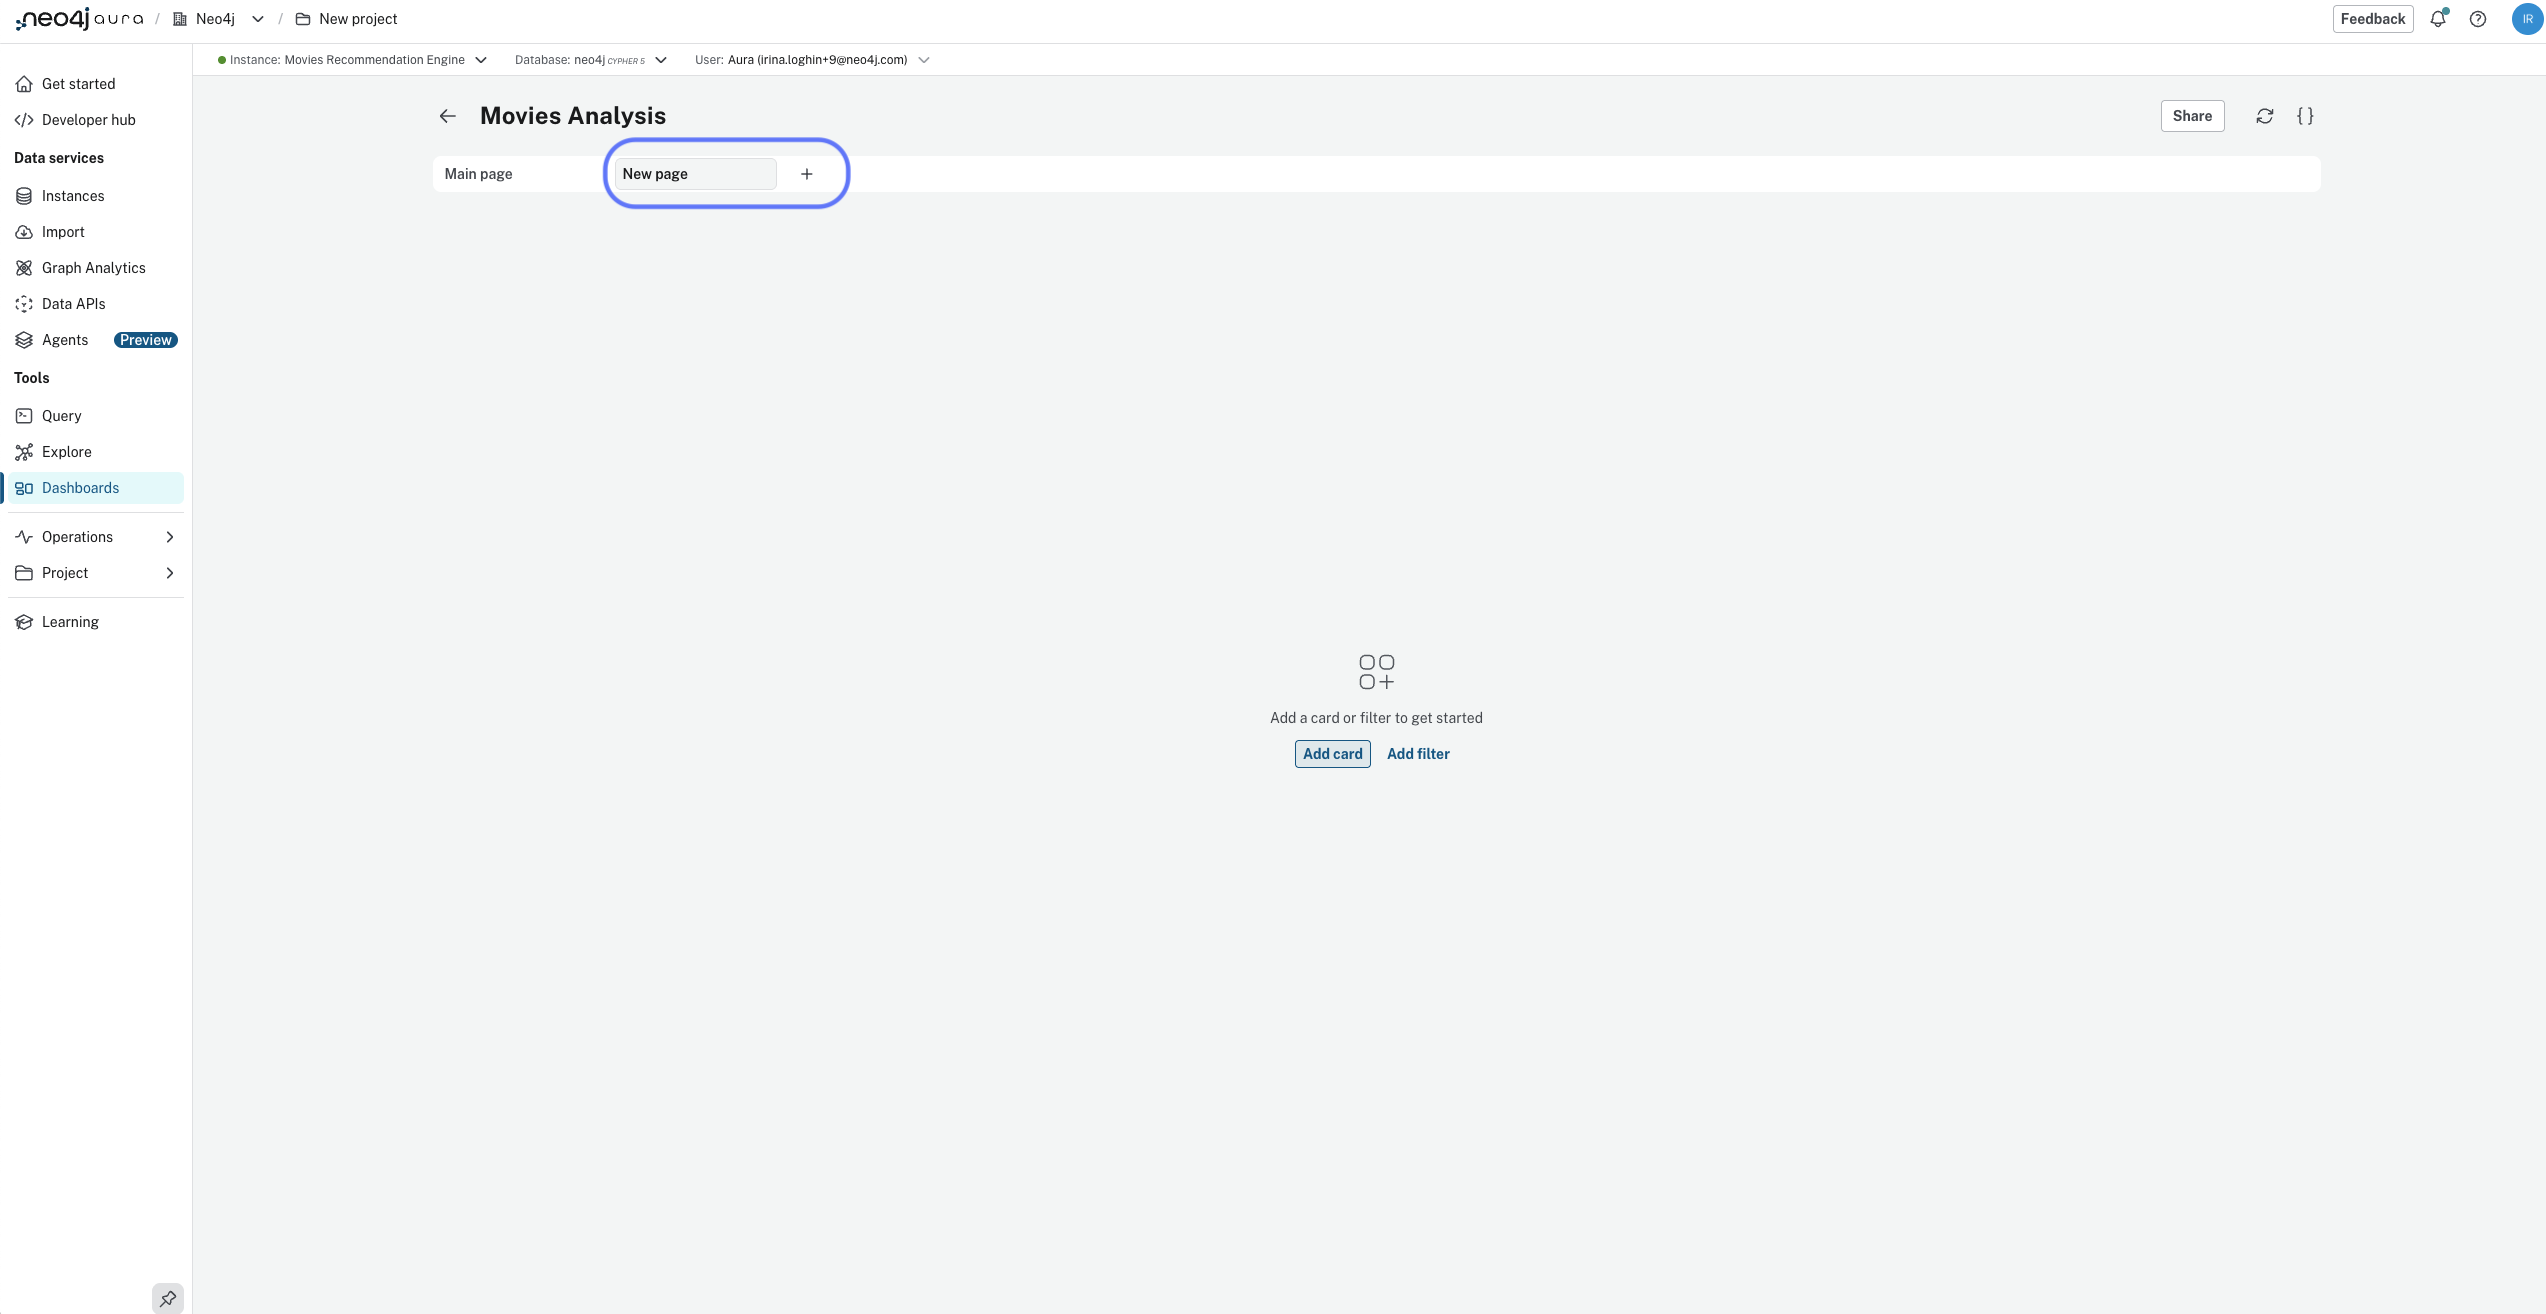
Task: Click the New page name input field
Action: tap(694, 173)
